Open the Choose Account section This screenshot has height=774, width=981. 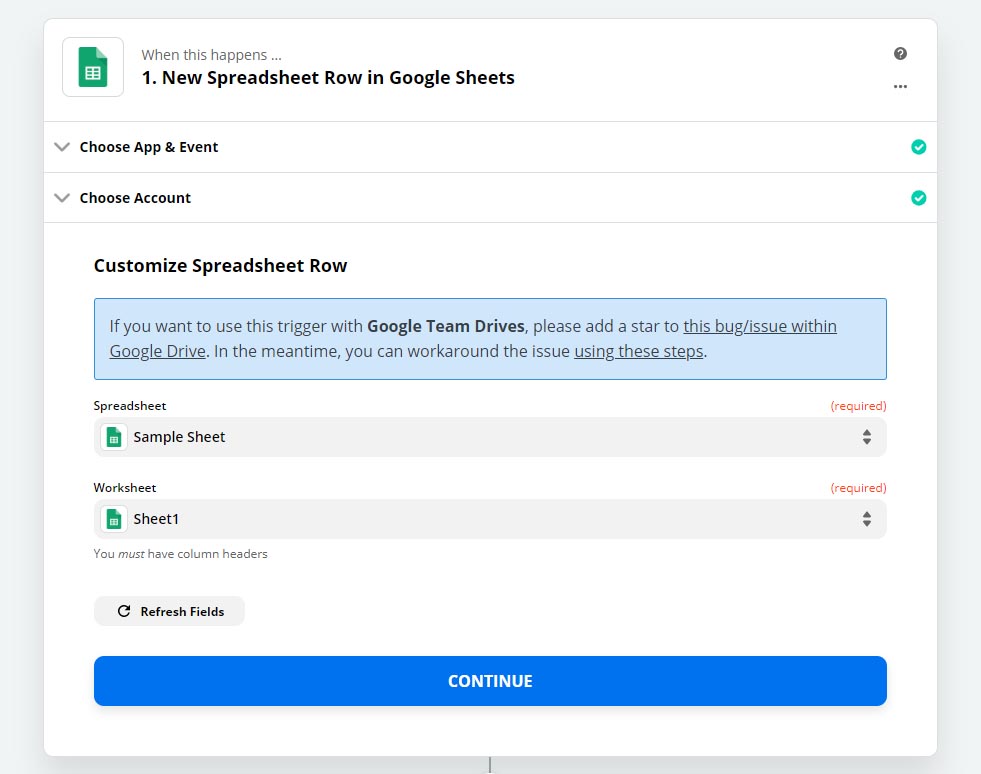[x=490, y=198]
